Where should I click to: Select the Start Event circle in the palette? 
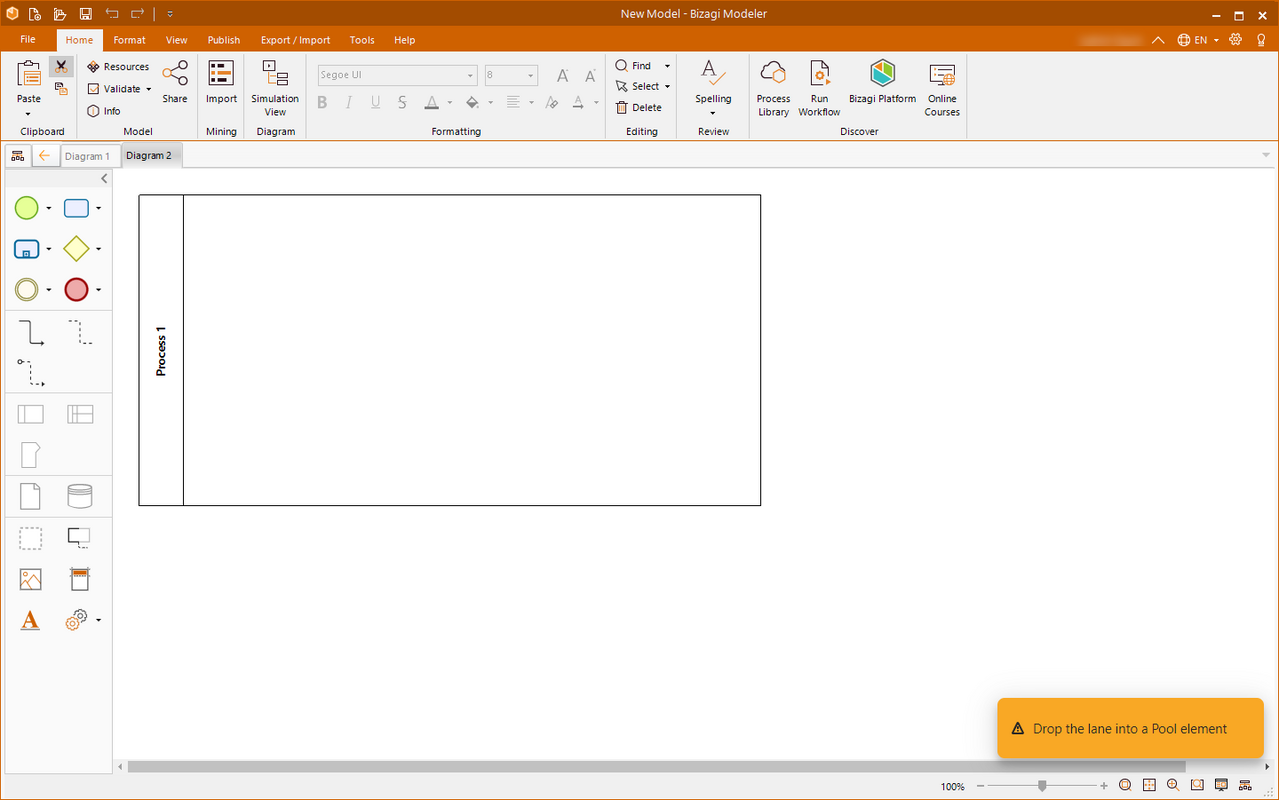[x=26, y=208]
